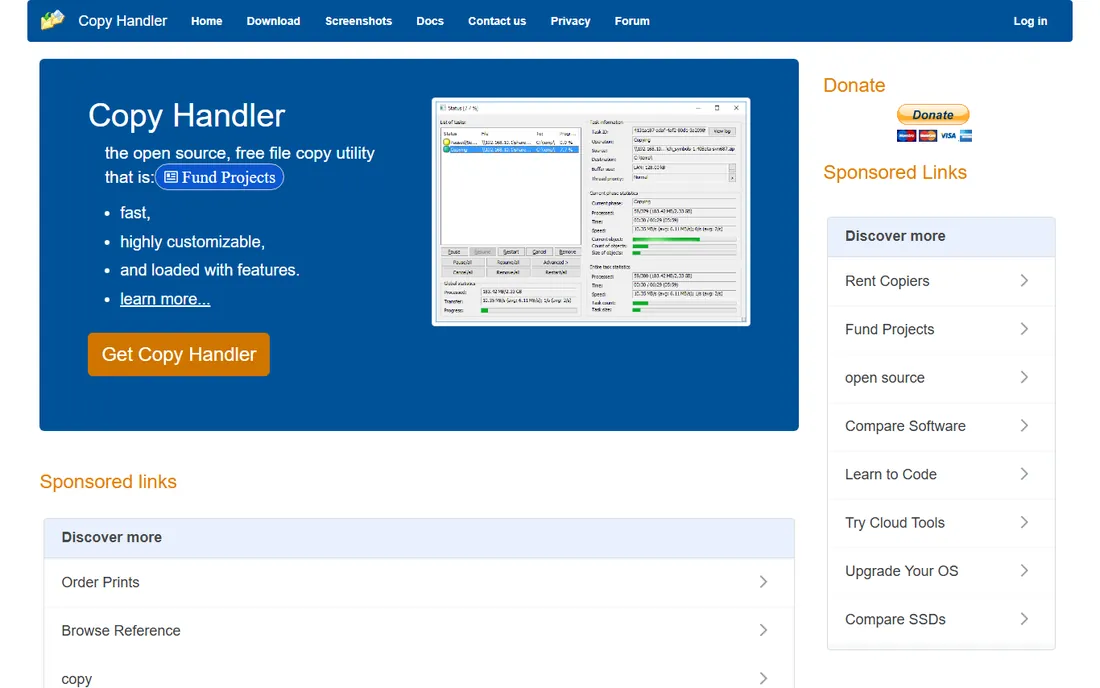Open Browse Reference sponsored link
1100x688 pixels.
(x=419, y=631)
